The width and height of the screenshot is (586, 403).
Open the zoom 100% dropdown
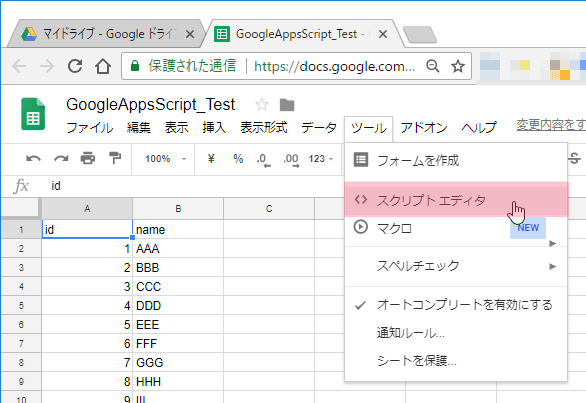165,159
